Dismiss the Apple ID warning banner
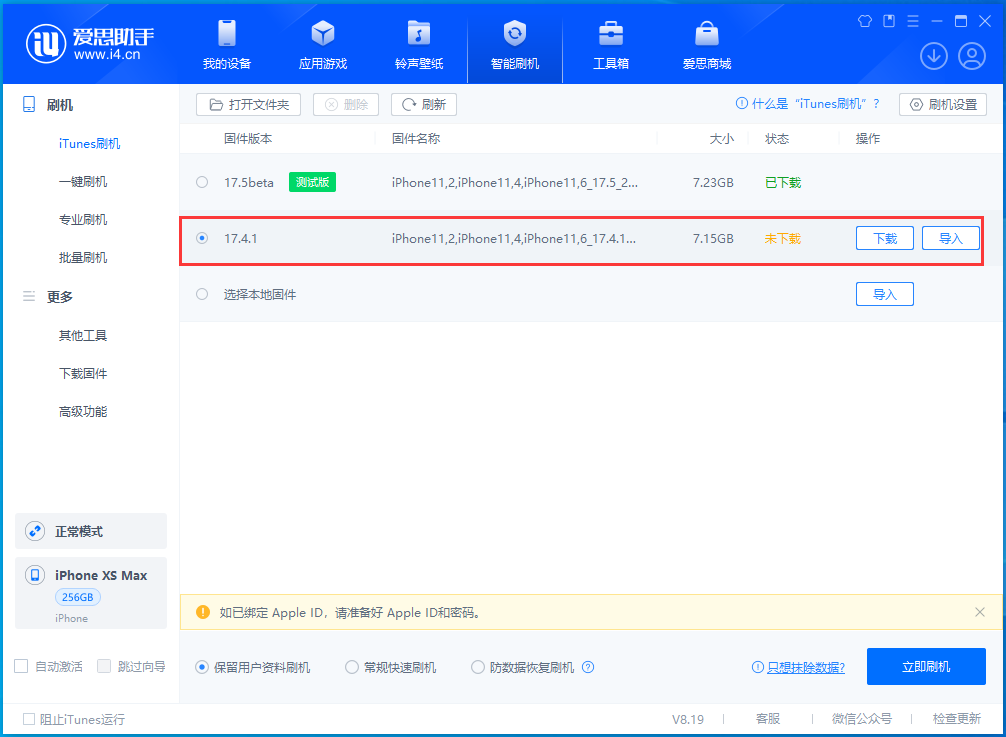1006x737 pixels. 978,612
